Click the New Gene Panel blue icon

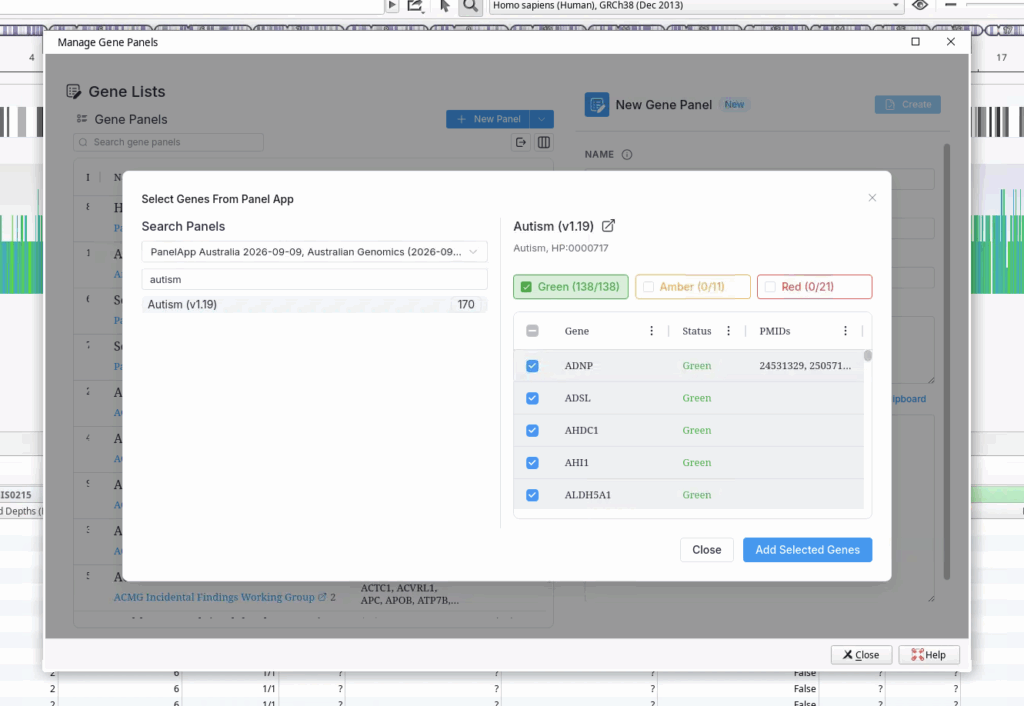tap(597, 104)
